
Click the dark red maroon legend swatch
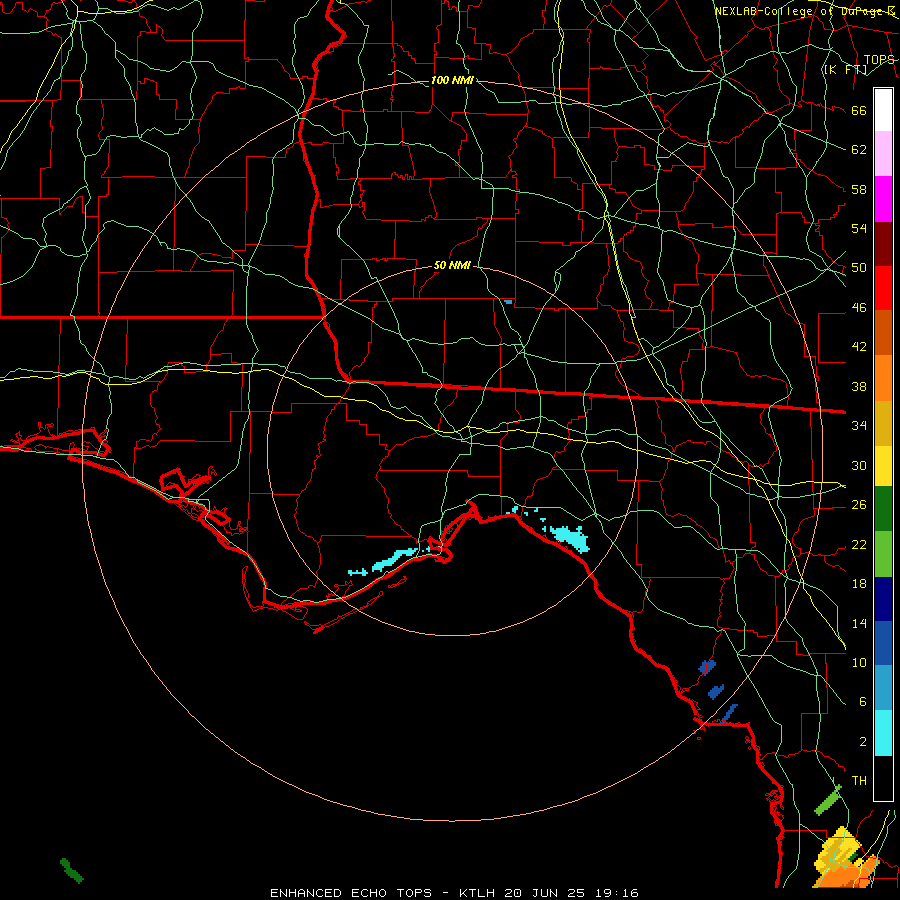[883, 244]
